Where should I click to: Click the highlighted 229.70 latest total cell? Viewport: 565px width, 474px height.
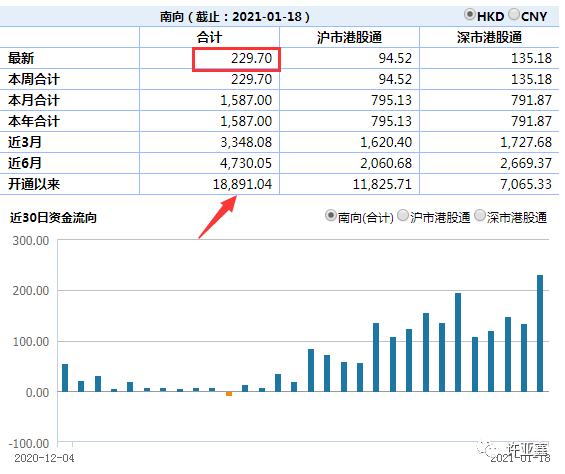coord(236,59)
